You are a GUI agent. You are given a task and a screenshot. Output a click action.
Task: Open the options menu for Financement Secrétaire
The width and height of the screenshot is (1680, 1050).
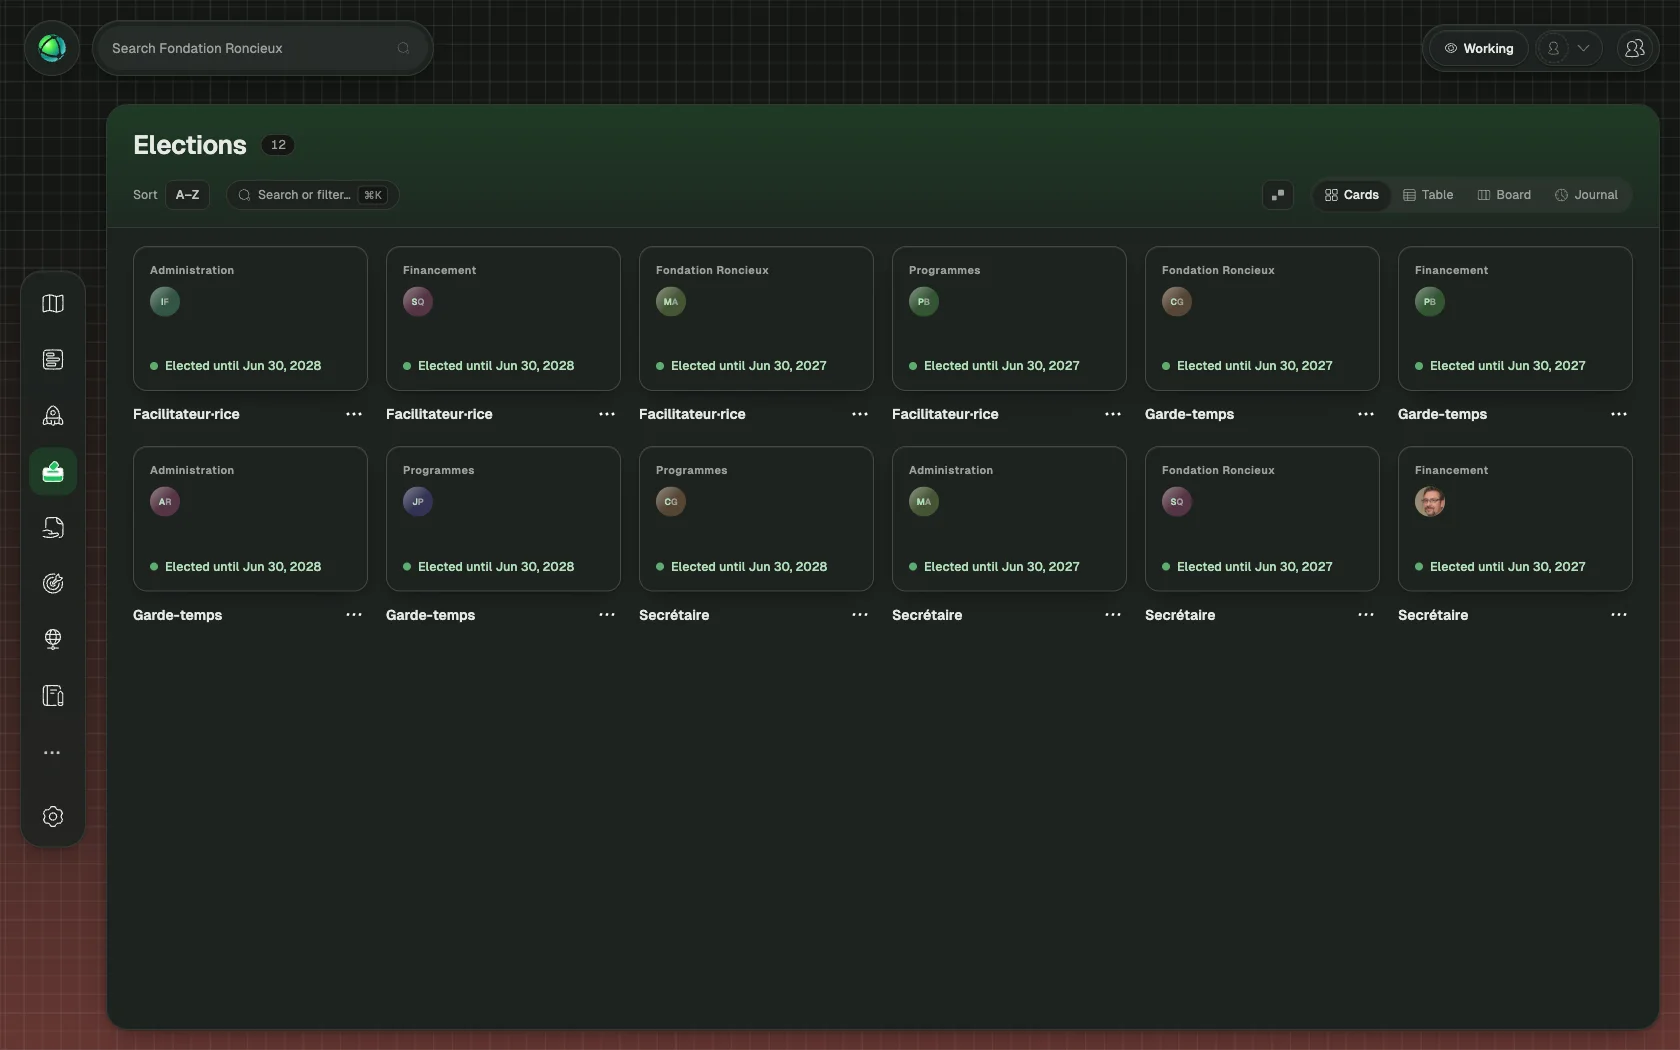tap(1619, 615)
